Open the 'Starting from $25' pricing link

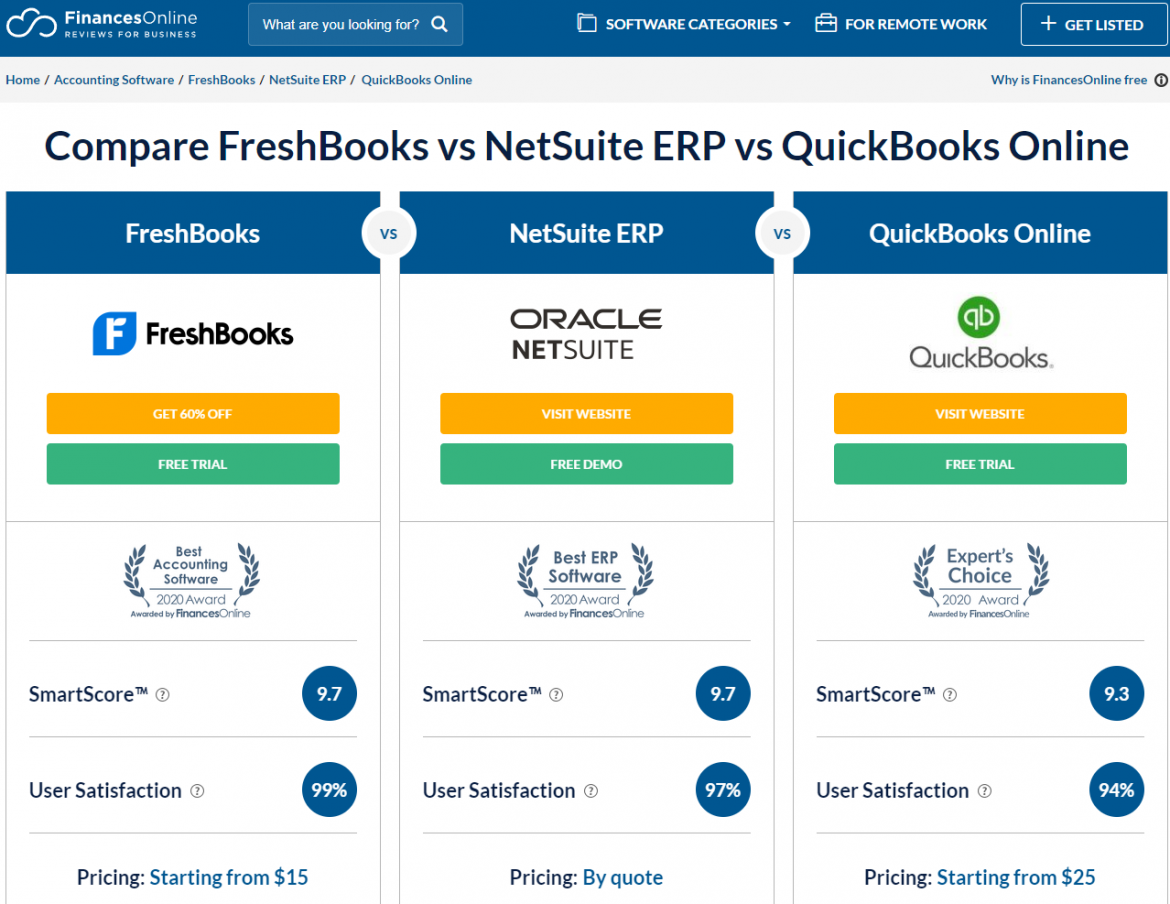pyautogui.click(x=1016, y=877)
